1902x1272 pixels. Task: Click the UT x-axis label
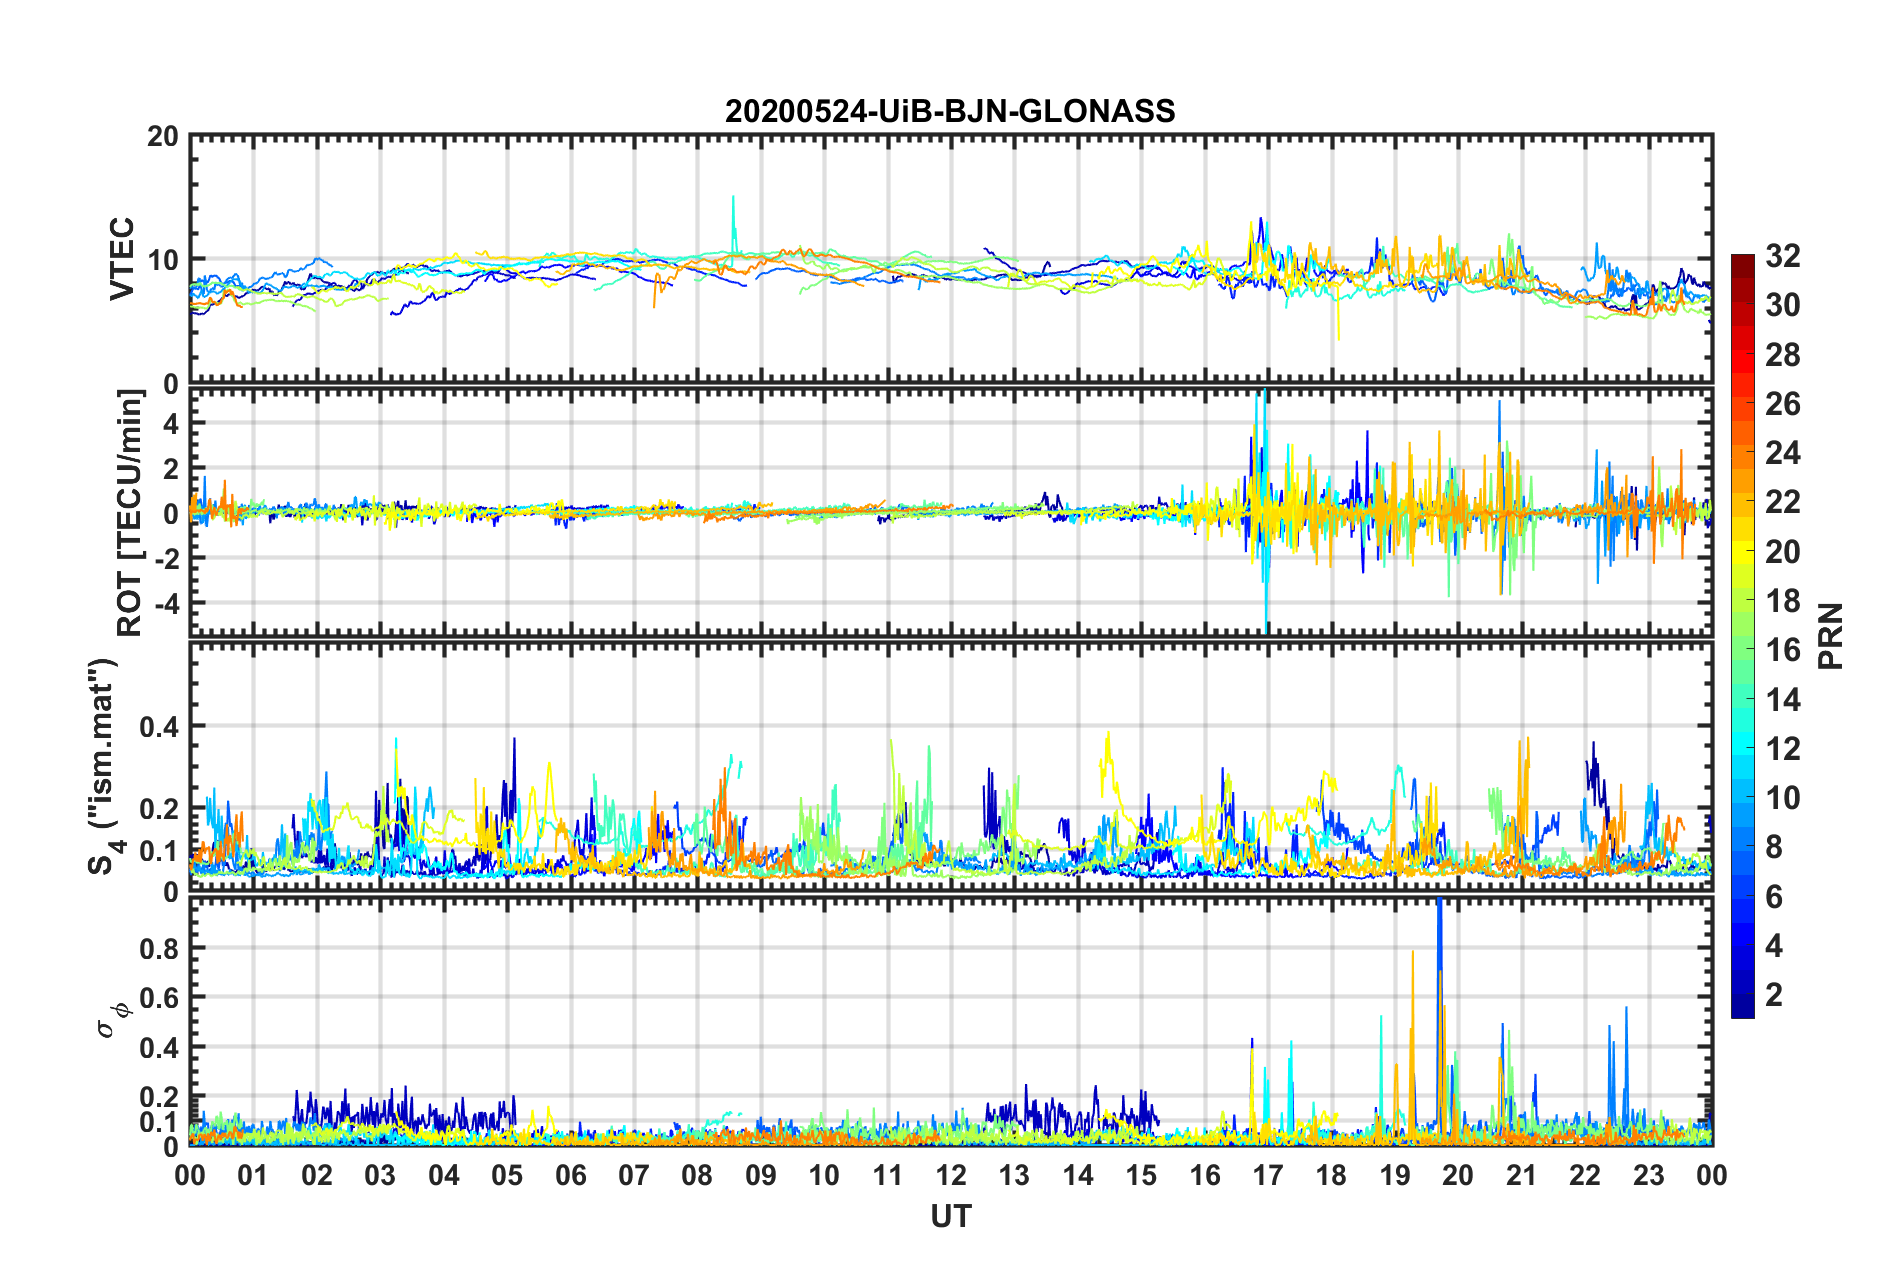[951, 1216]
